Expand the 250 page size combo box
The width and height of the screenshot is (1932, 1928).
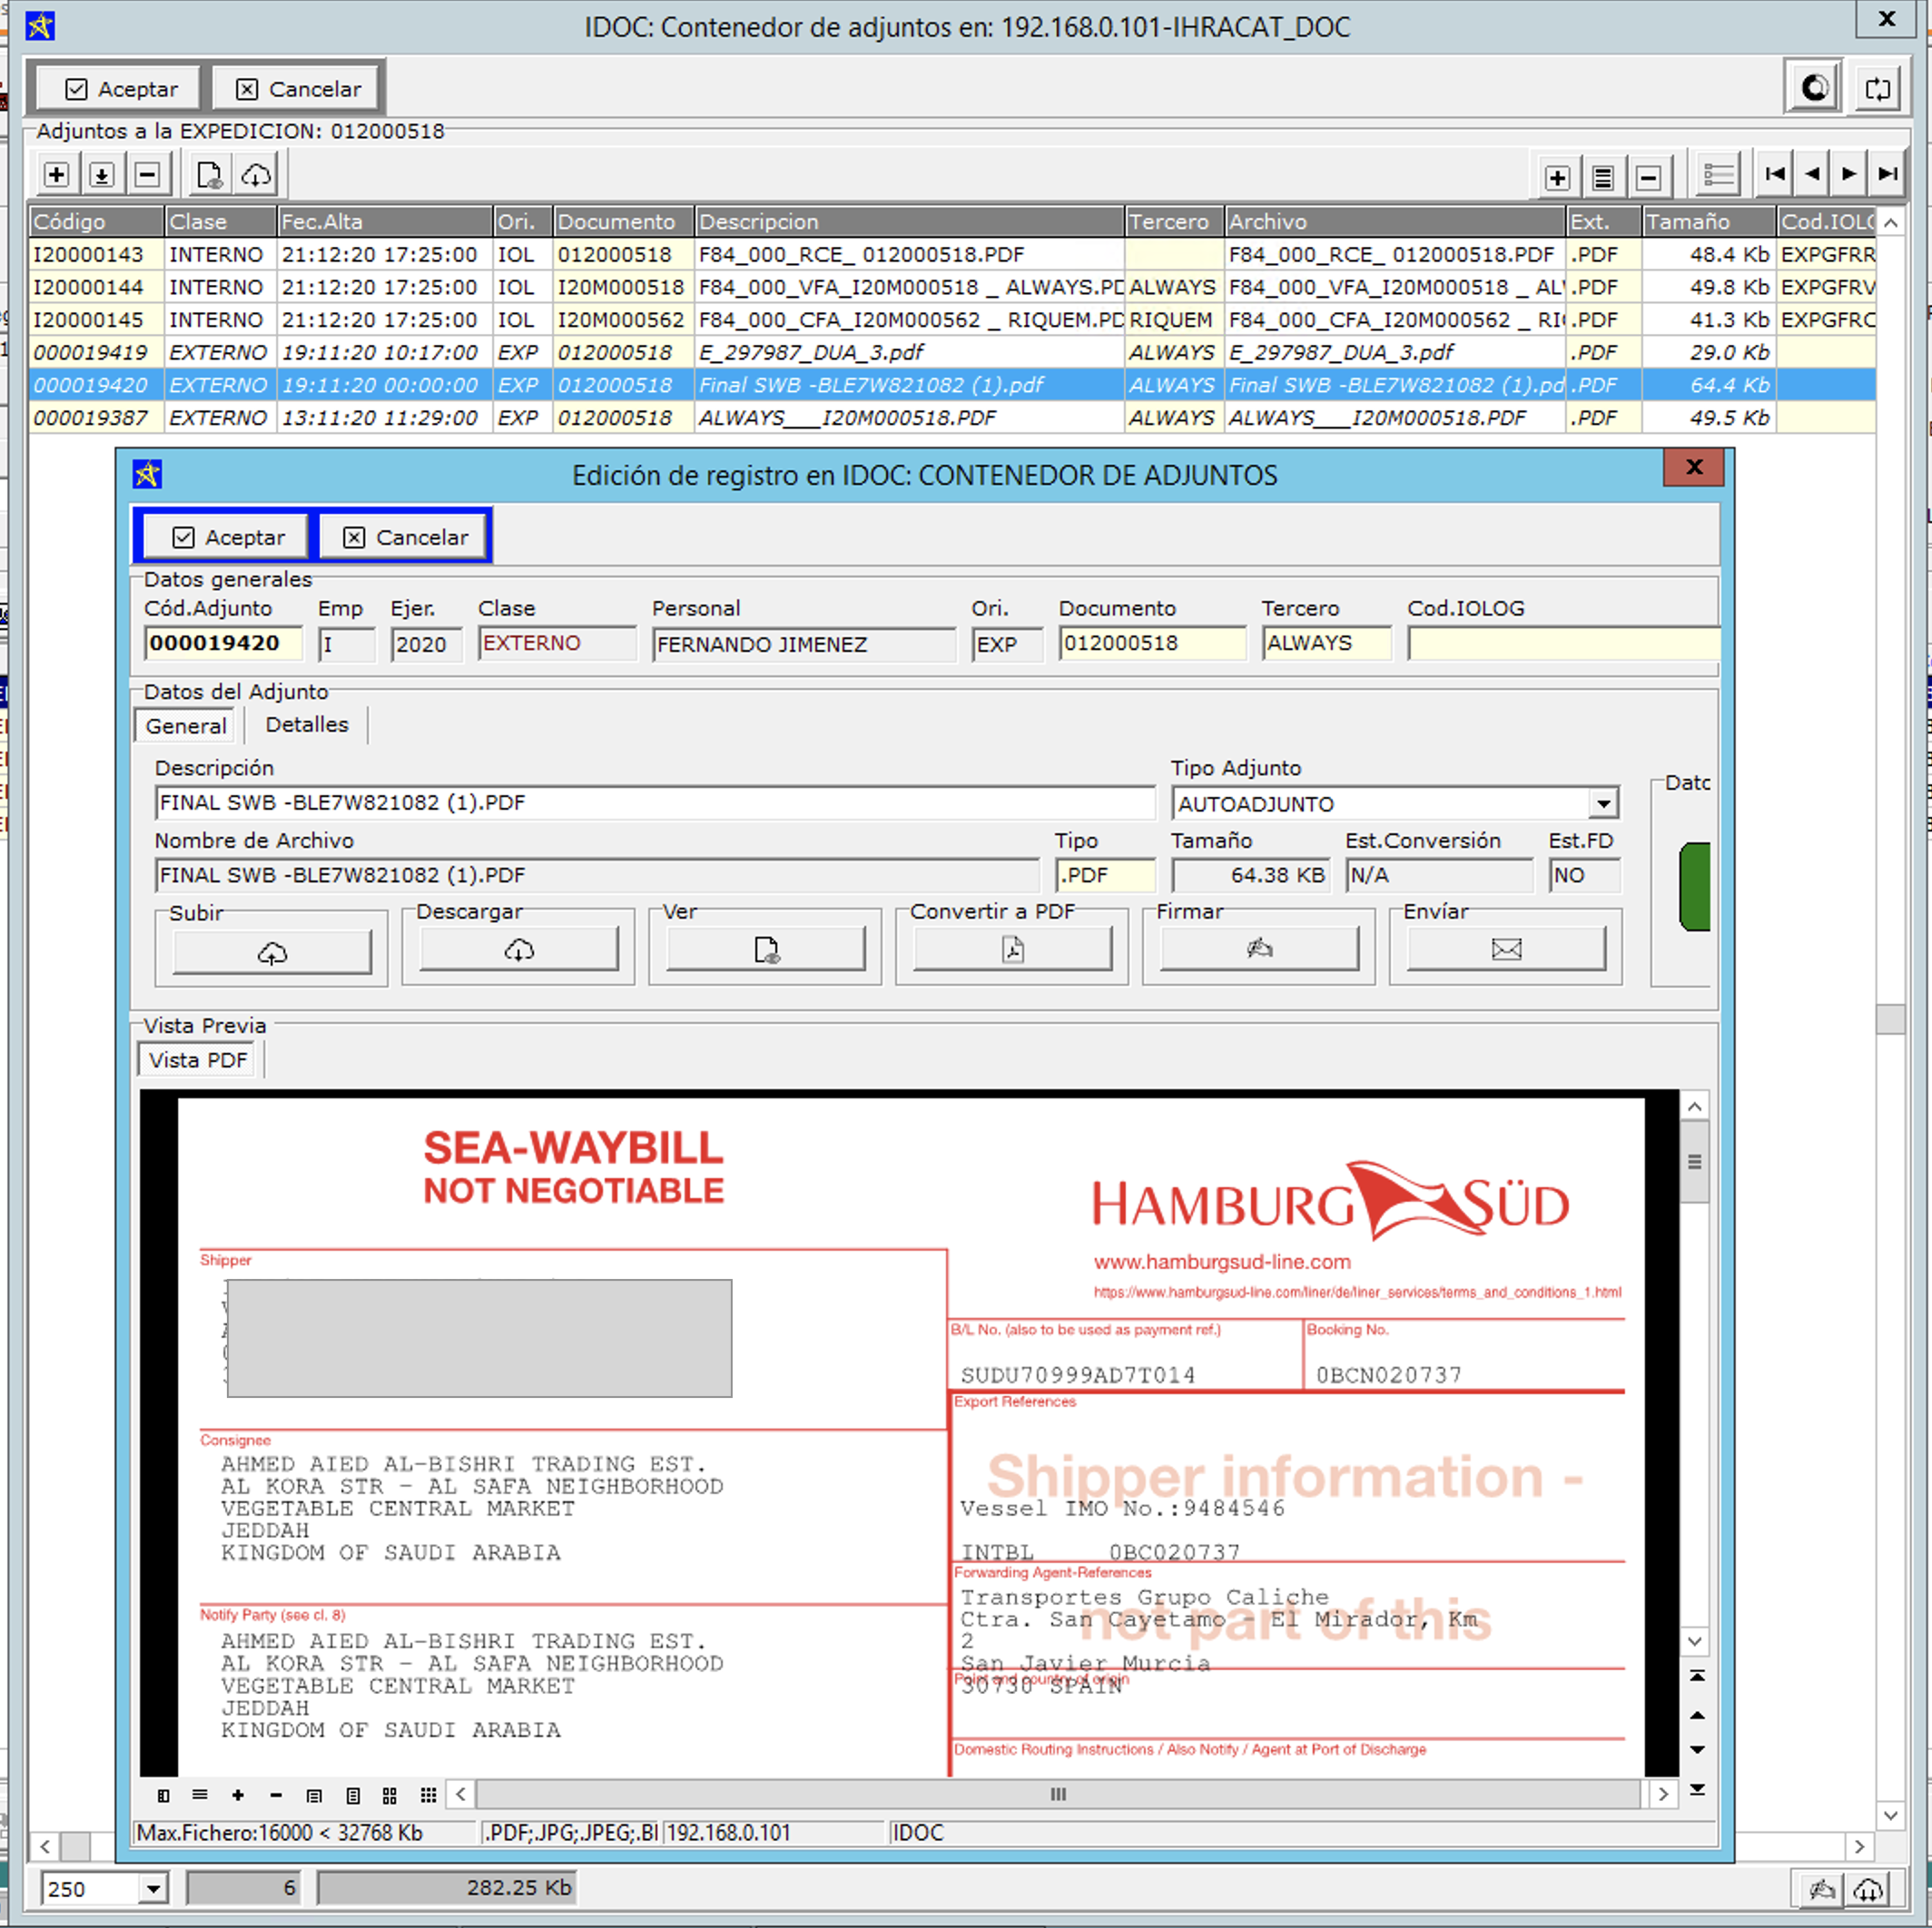tap(153, 1888)
